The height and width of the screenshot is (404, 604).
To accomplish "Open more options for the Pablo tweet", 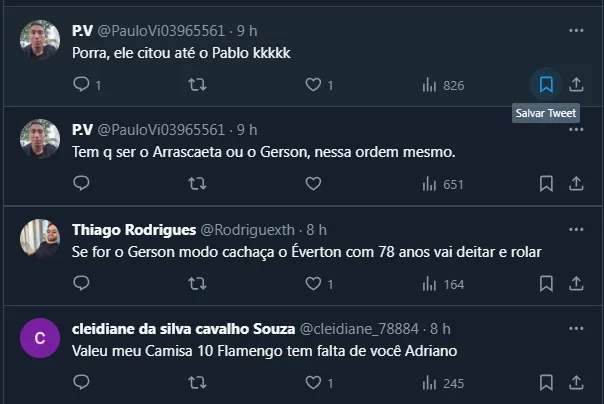I will pos(576,31).
